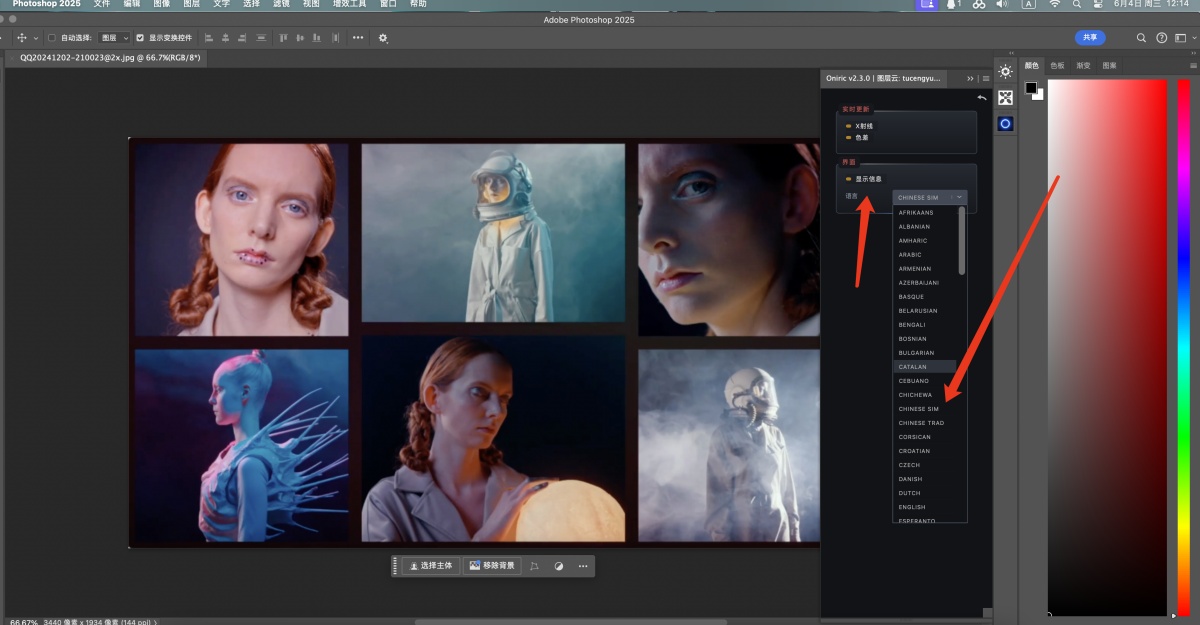Click align vertical centers icon
1200x625 pixels.
(x=300, y=38)
